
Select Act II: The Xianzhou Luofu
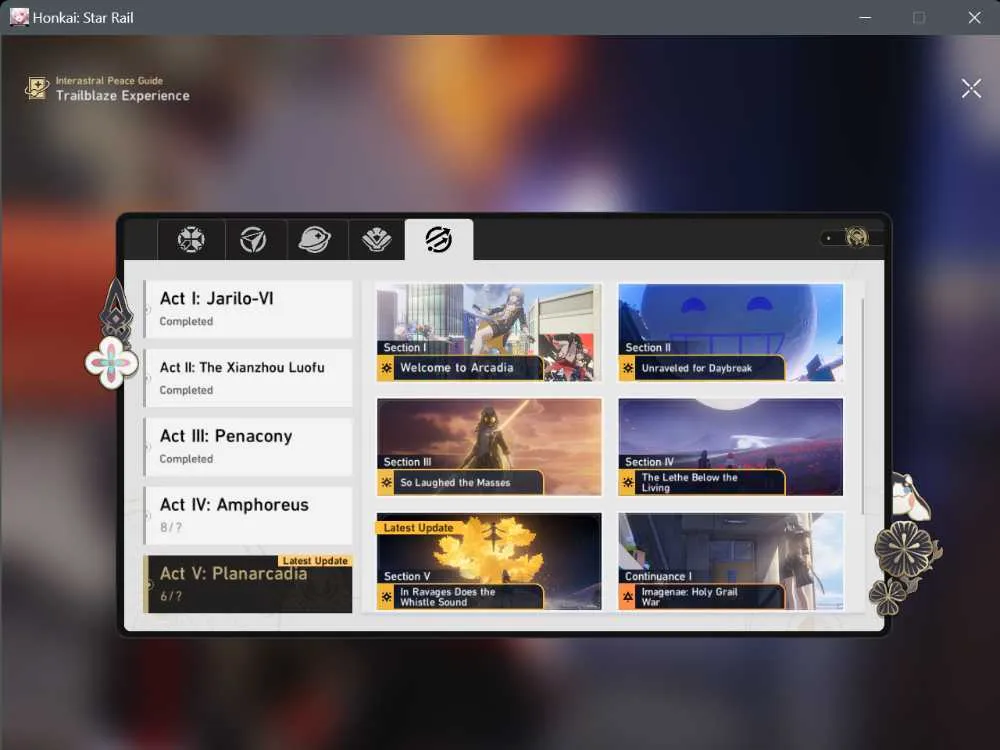[x=248, y=378]
